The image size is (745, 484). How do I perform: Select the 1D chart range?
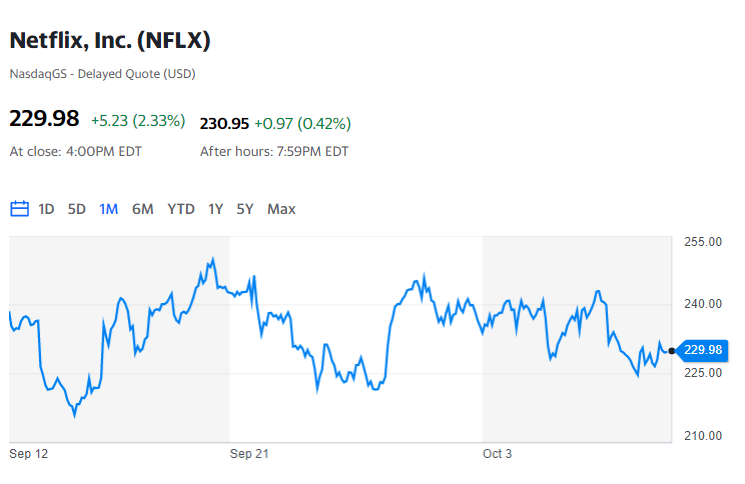point(46,209)
